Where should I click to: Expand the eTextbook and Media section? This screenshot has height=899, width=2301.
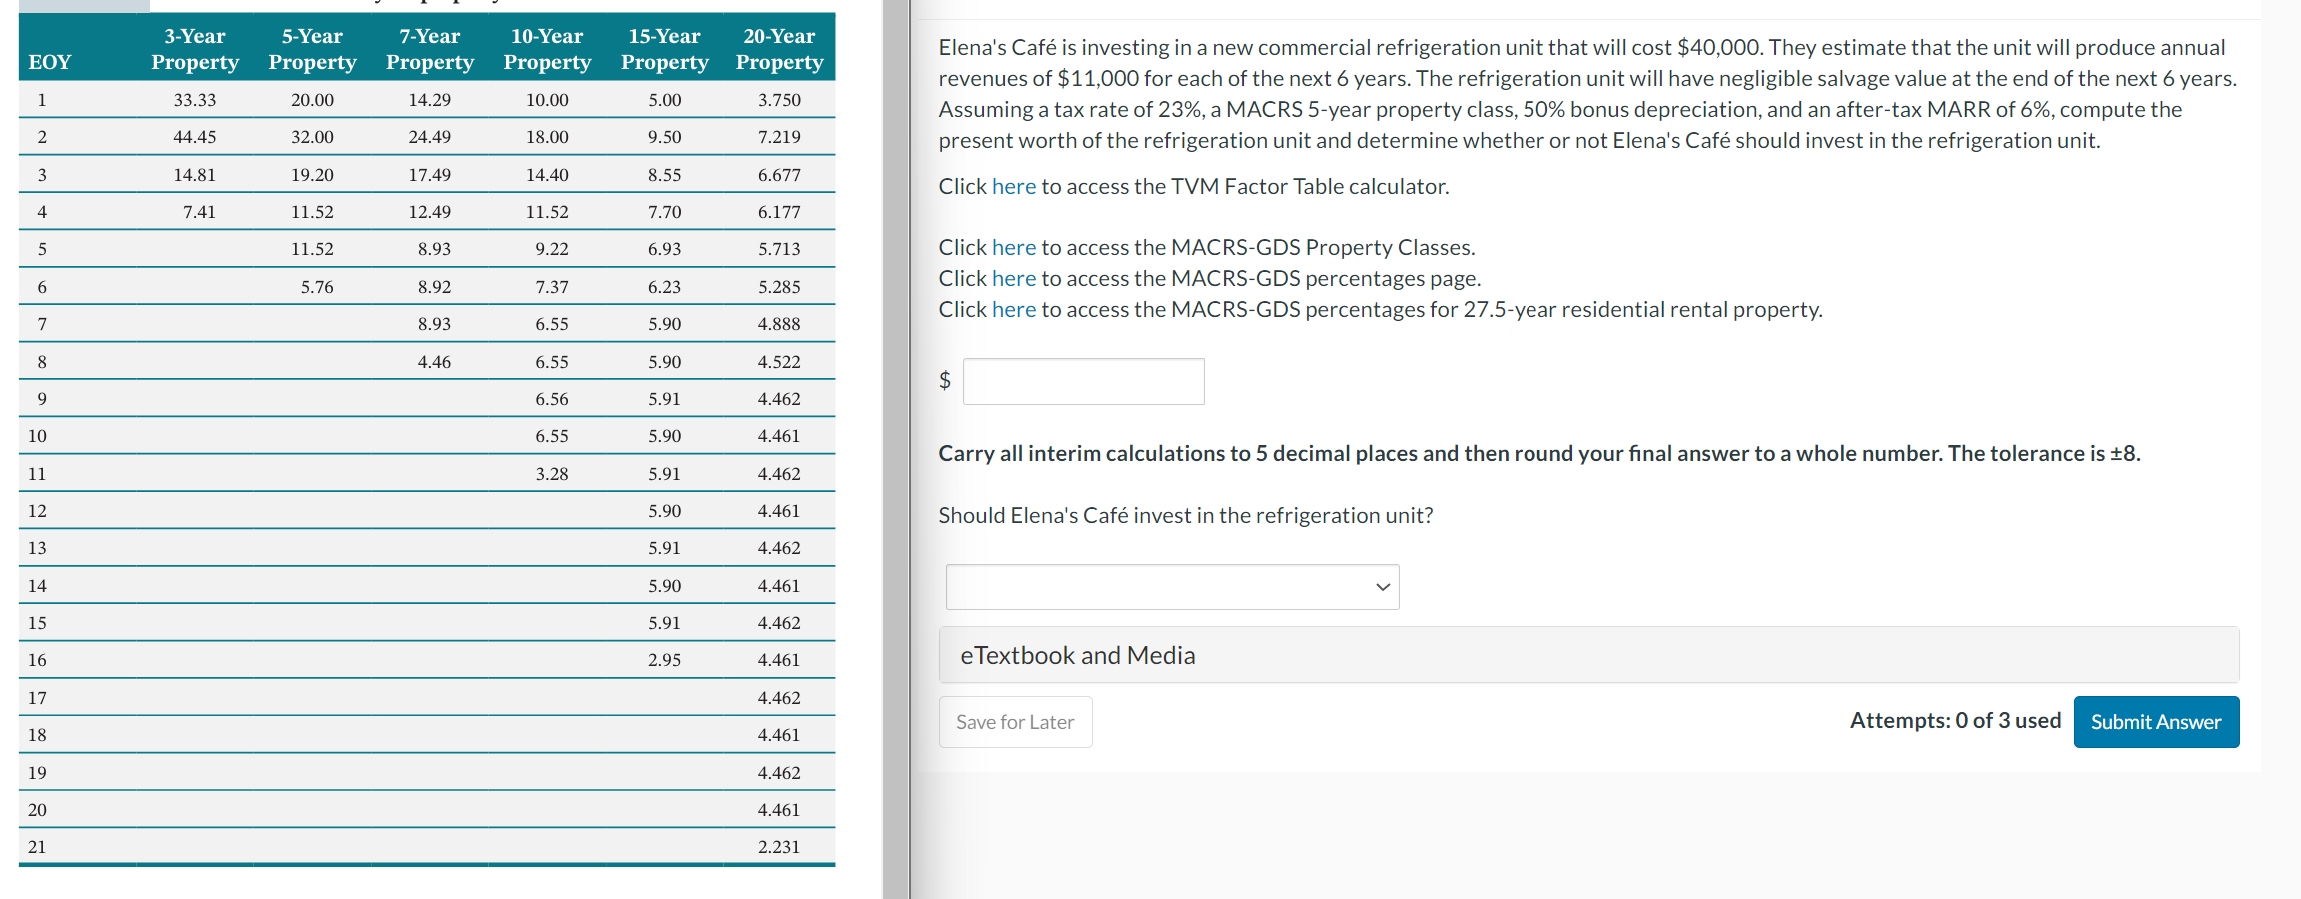click(x=1588, y=655)
